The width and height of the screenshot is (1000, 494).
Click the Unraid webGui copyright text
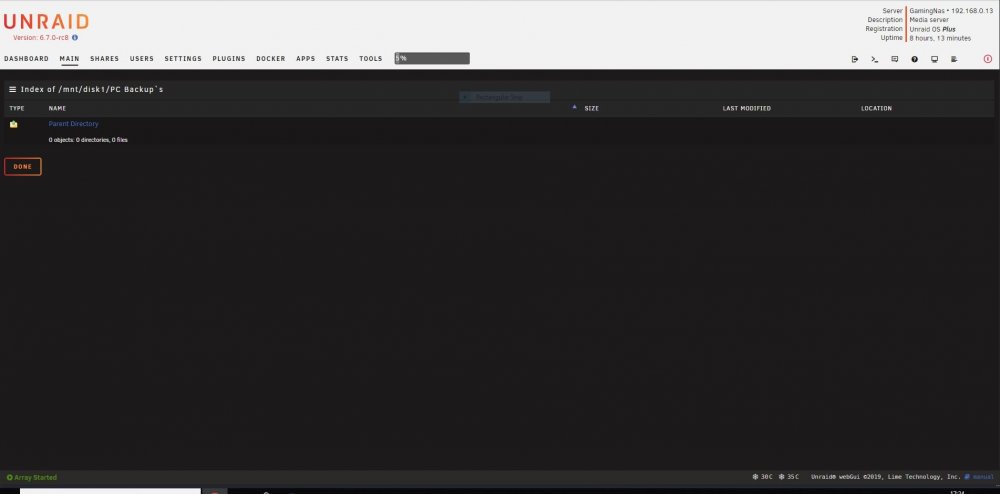click(x=886, y=477)
